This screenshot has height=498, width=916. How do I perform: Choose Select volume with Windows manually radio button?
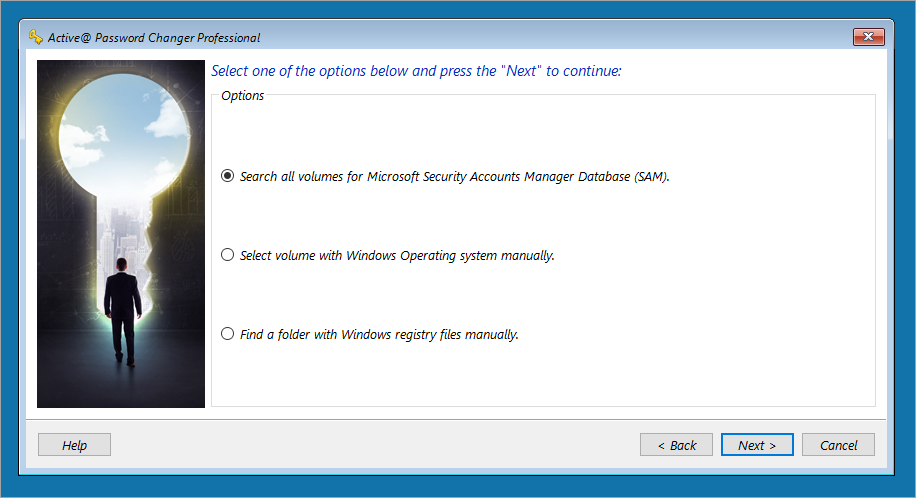228,255
